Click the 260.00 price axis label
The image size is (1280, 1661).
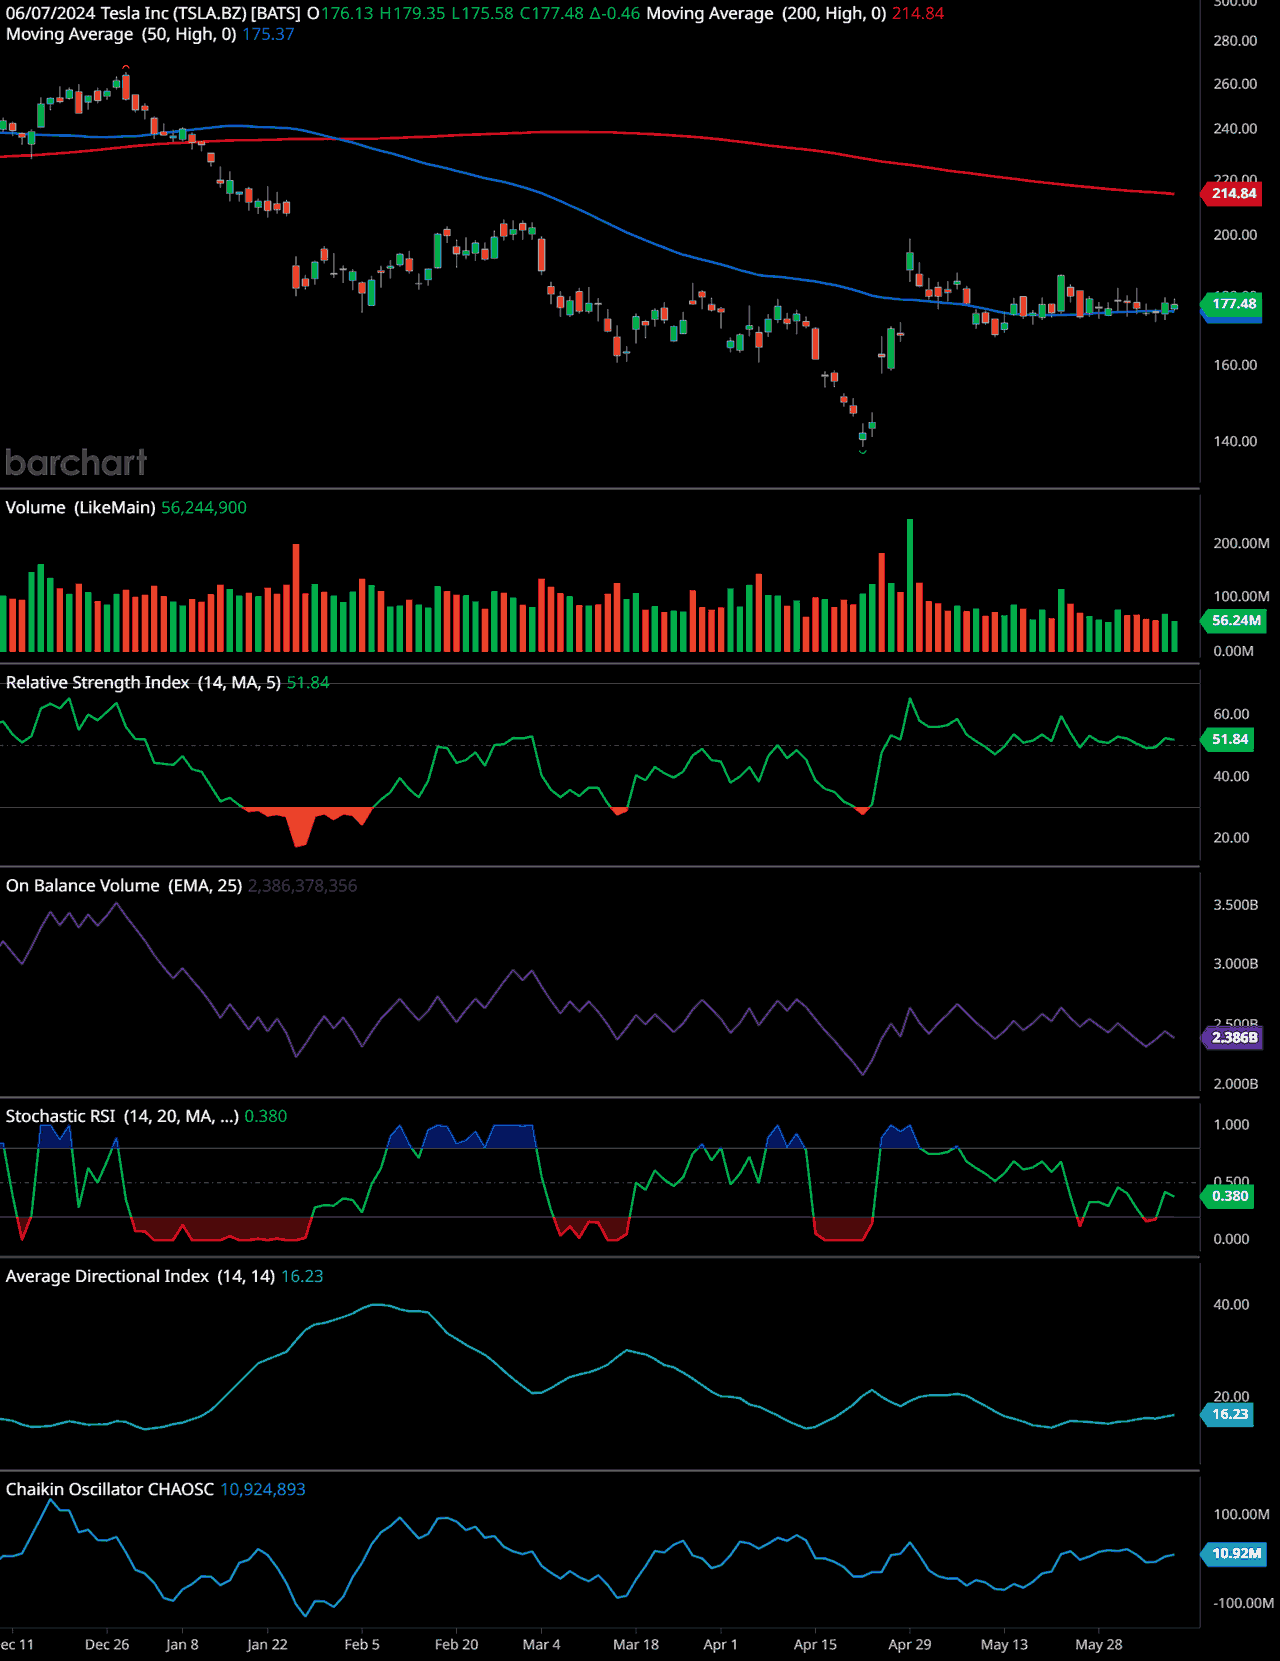(x=1235, y=84)
